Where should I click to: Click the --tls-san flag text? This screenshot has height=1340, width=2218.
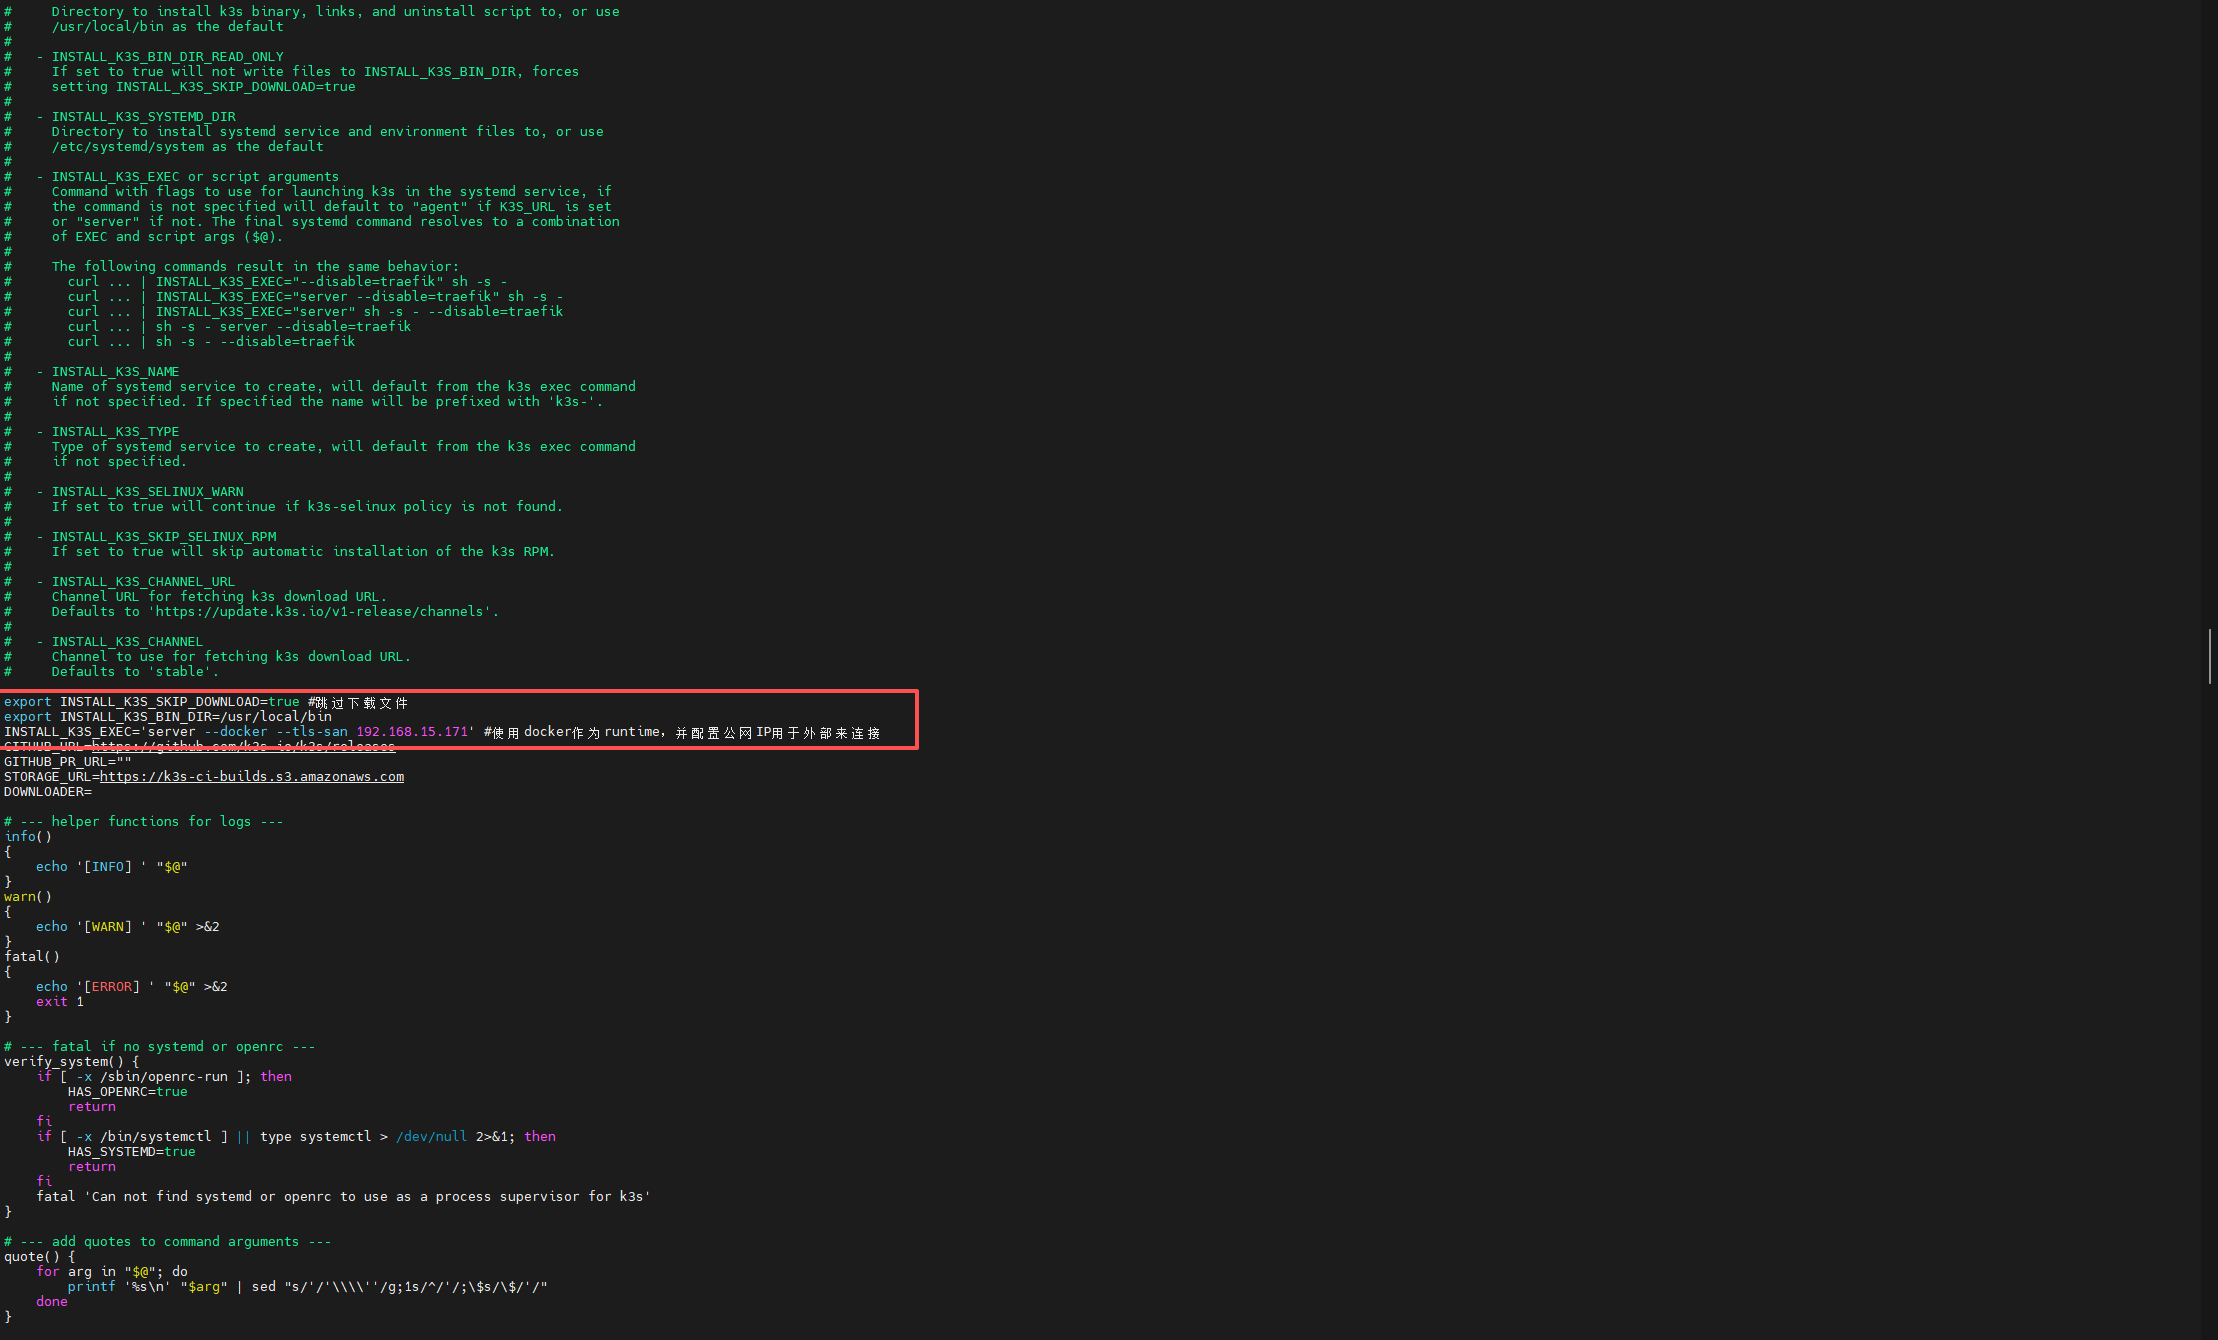pos(312,732)
